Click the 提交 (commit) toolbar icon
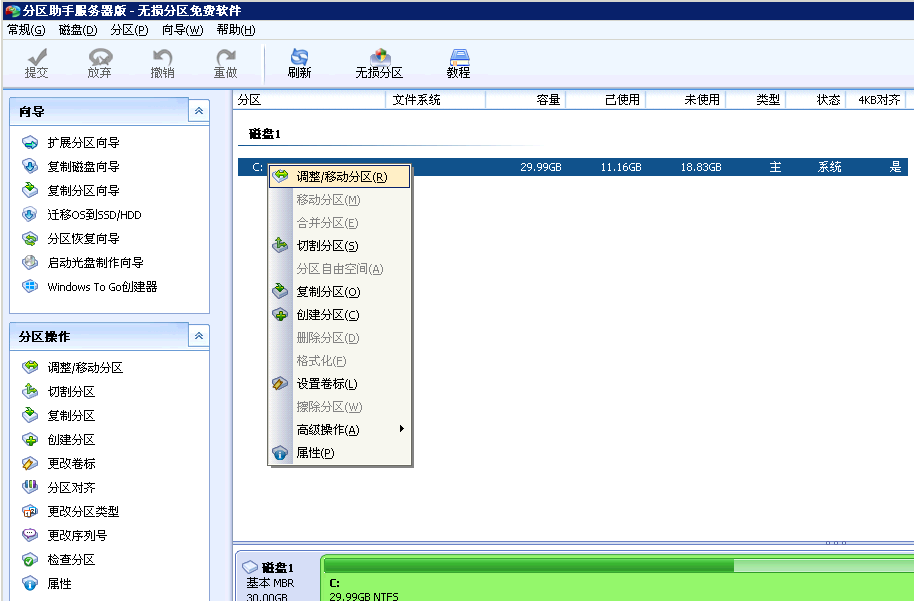 click(x=36, y=63)
